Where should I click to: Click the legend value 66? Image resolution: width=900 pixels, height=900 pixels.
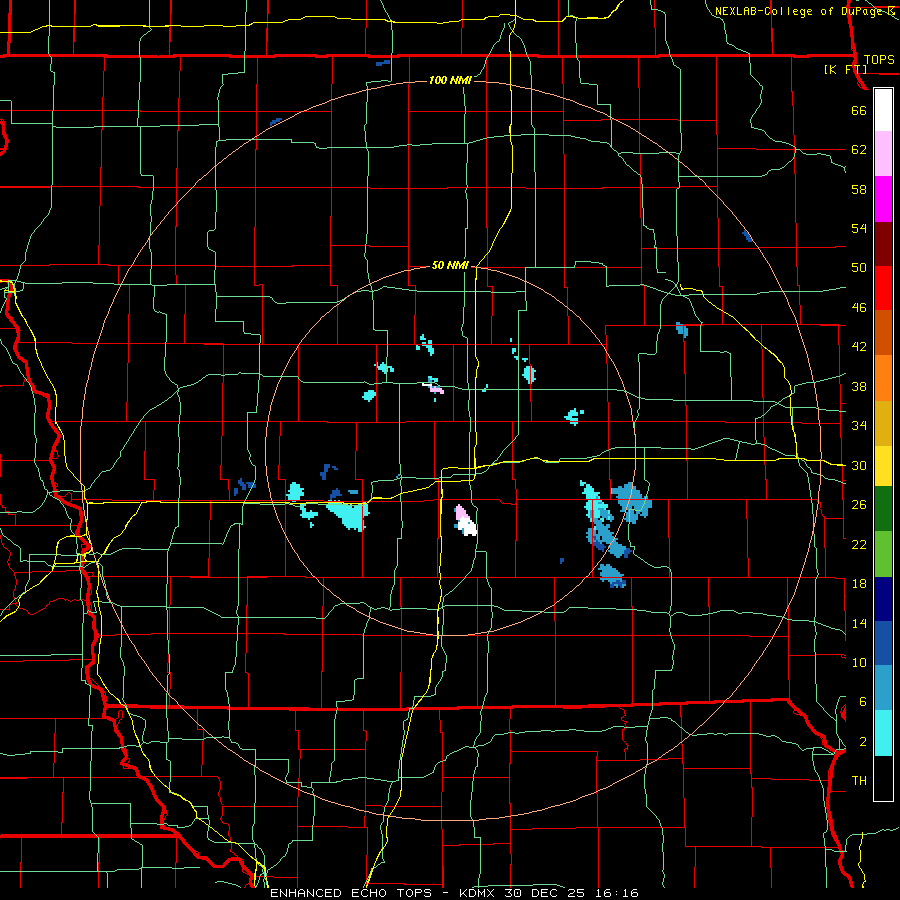pyautogui.click(x=859, y=110)
